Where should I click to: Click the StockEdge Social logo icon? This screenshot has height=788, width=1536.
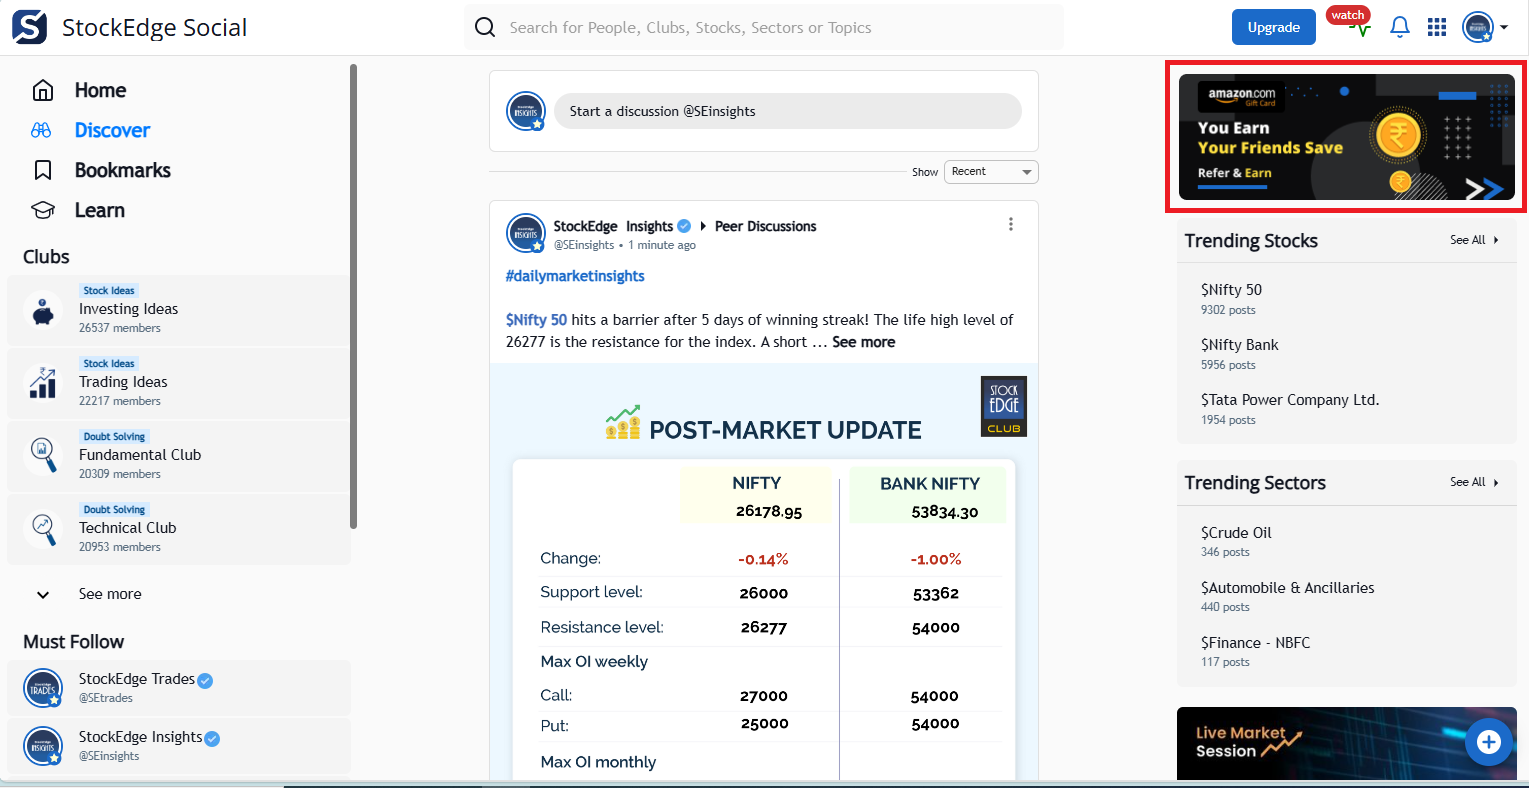pos(29,27)
